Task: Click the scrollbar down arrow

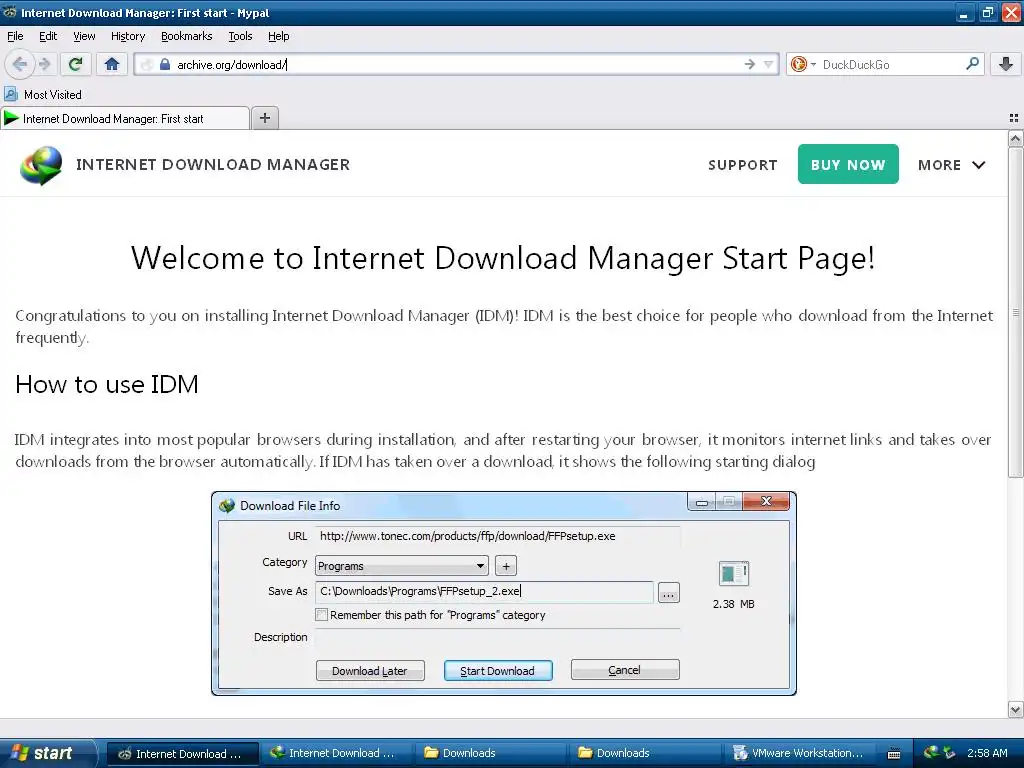Action: 1015,709
